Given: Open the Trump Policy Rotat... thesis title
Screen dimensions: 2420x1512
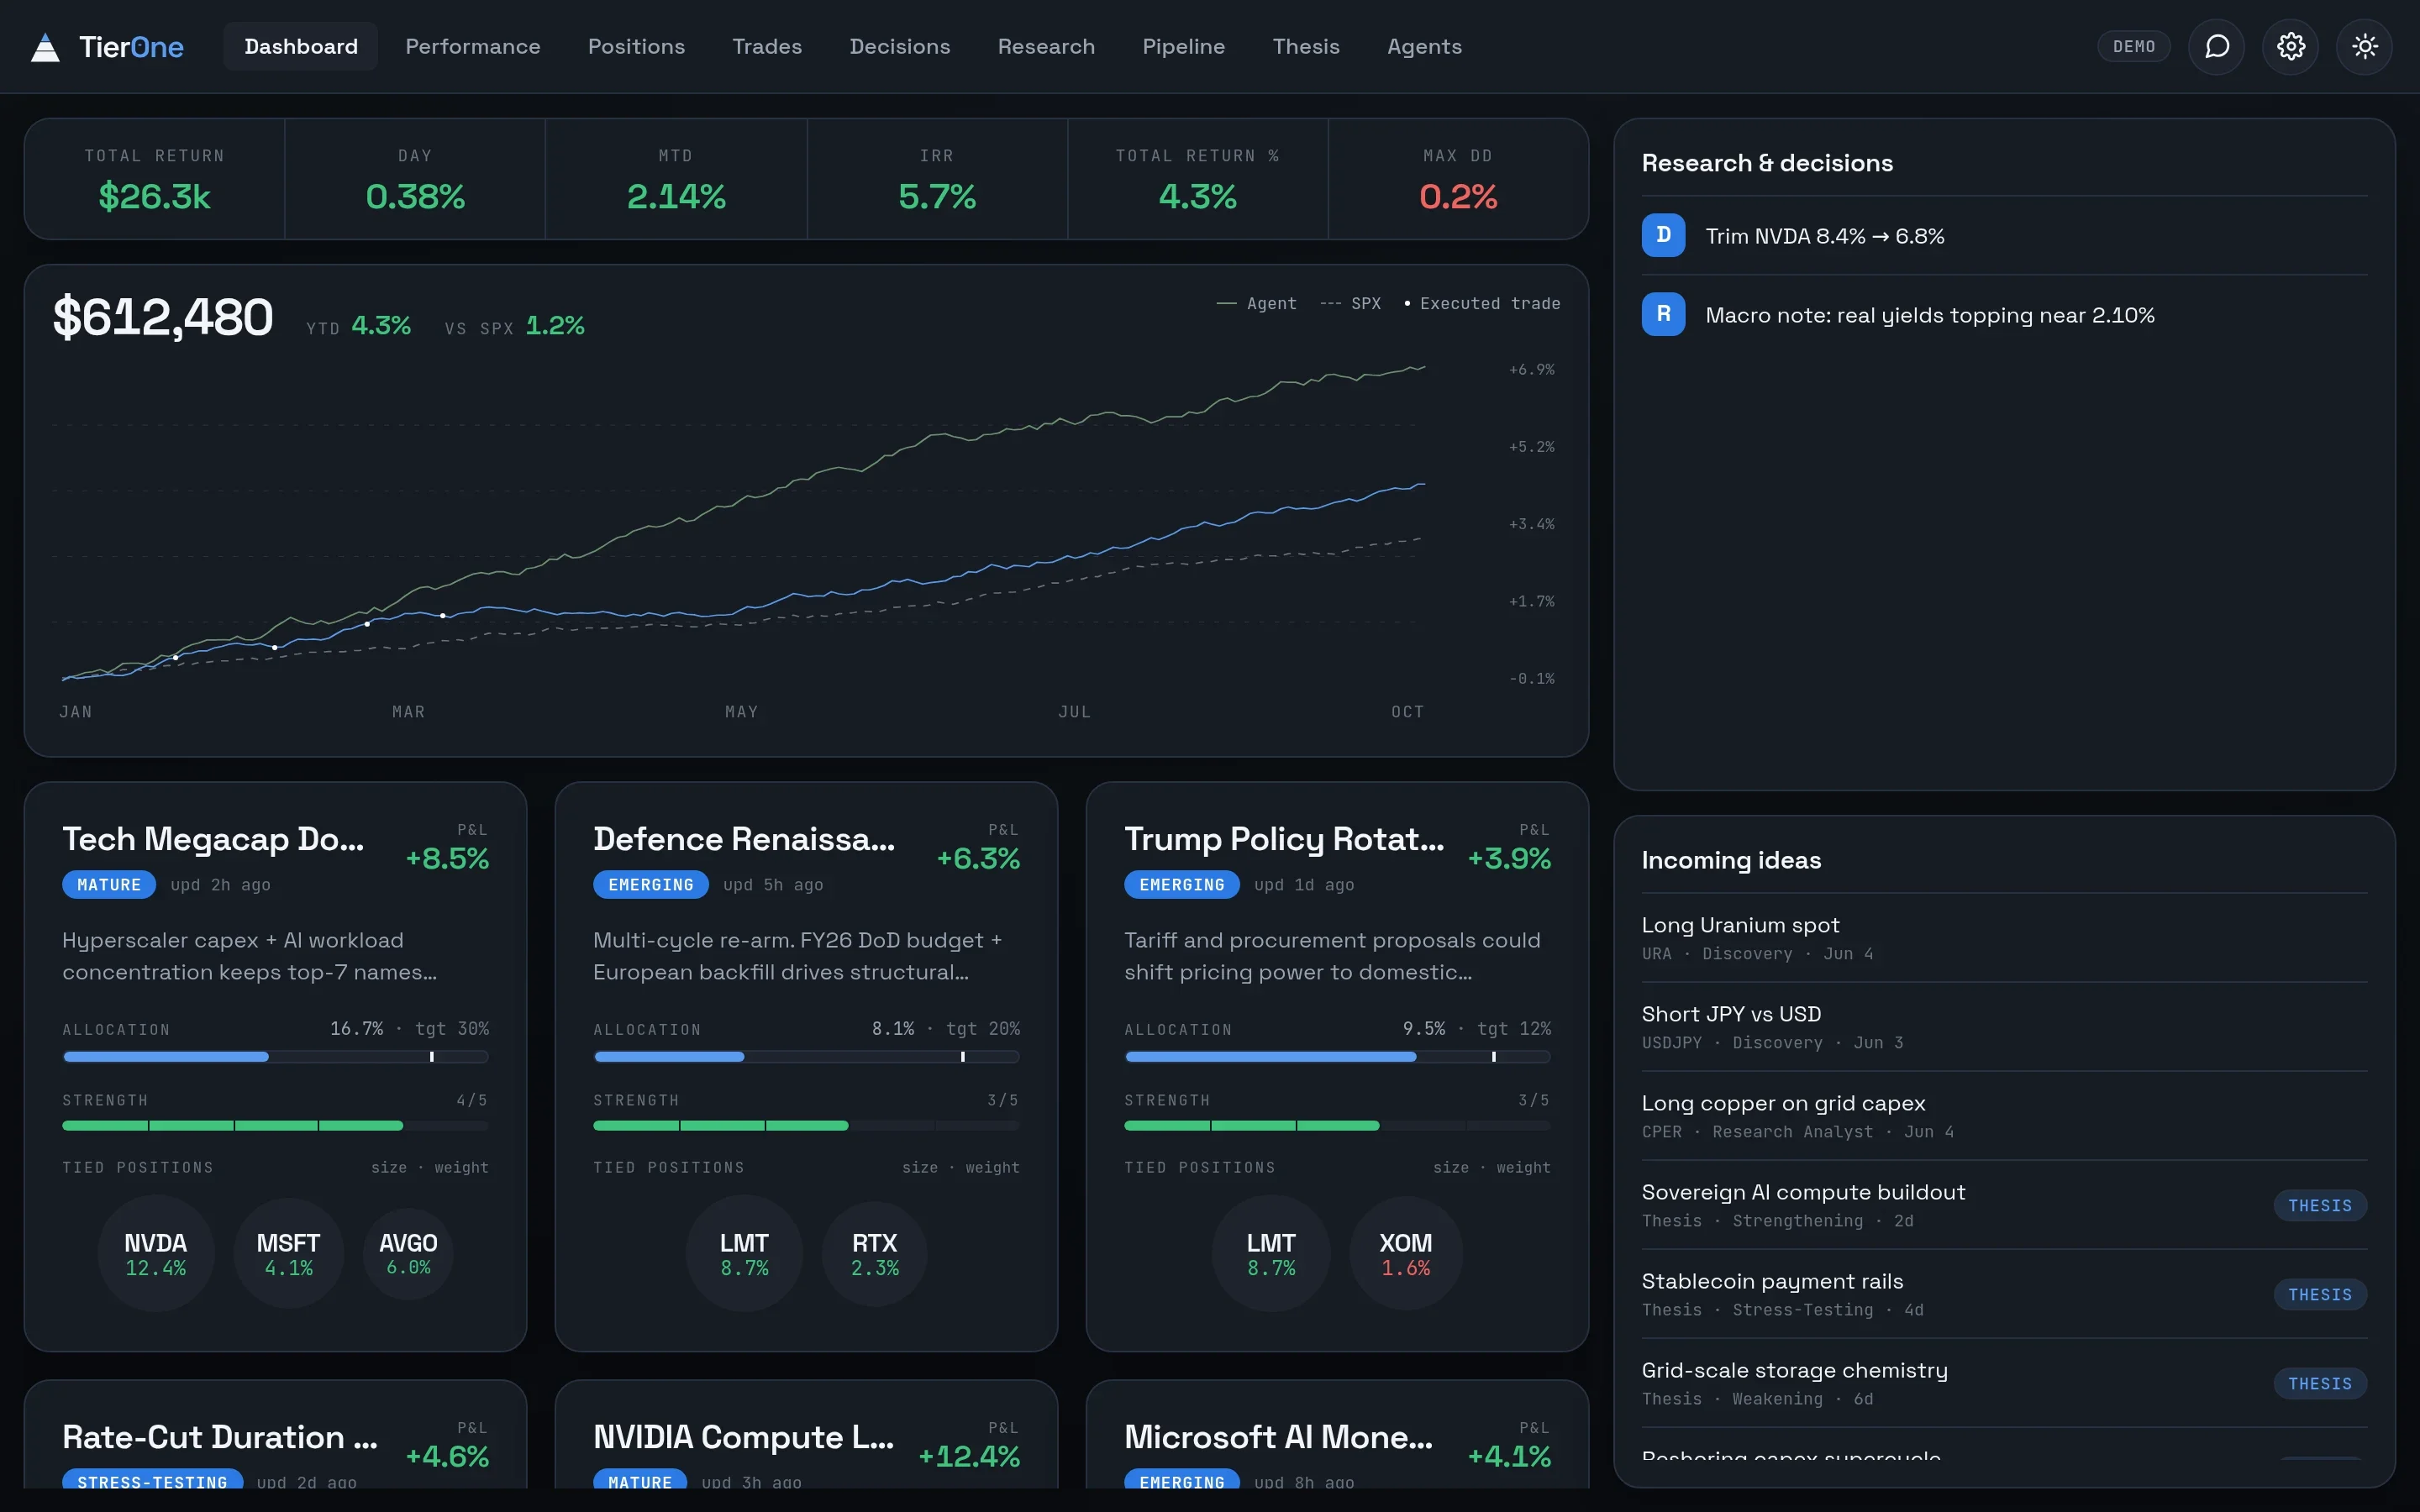Looking at the screenshot, I should pos(1283,839).
